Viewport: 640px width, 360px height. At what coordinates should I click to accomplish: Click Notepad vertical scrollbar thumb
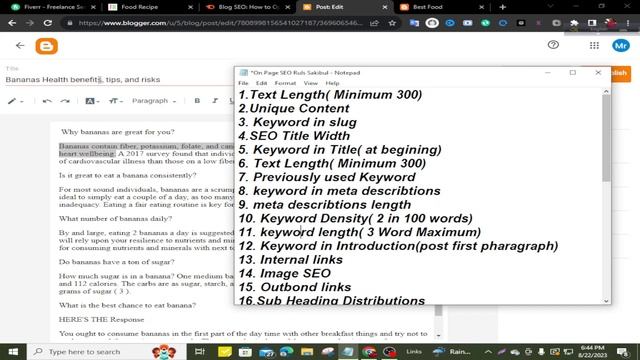click(606, 138)
